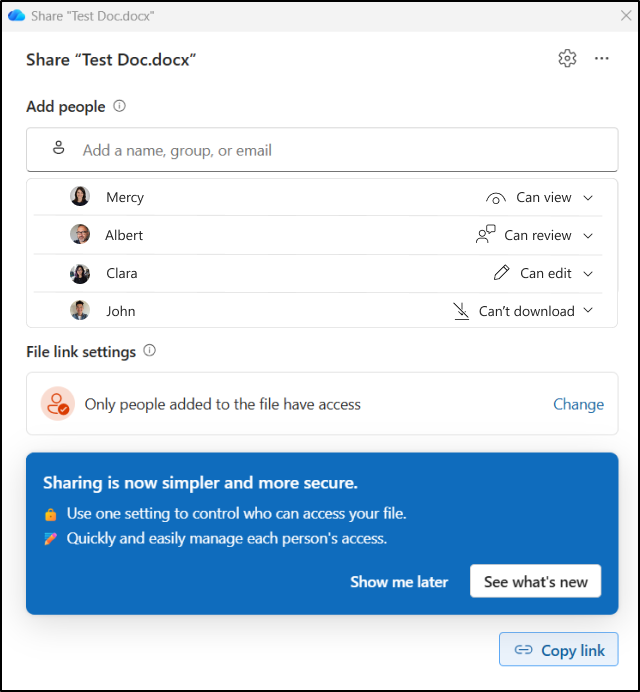Viewport: 640px width, 692px height.
Task: Click the person icon in the name field
Action: point(59,147)
